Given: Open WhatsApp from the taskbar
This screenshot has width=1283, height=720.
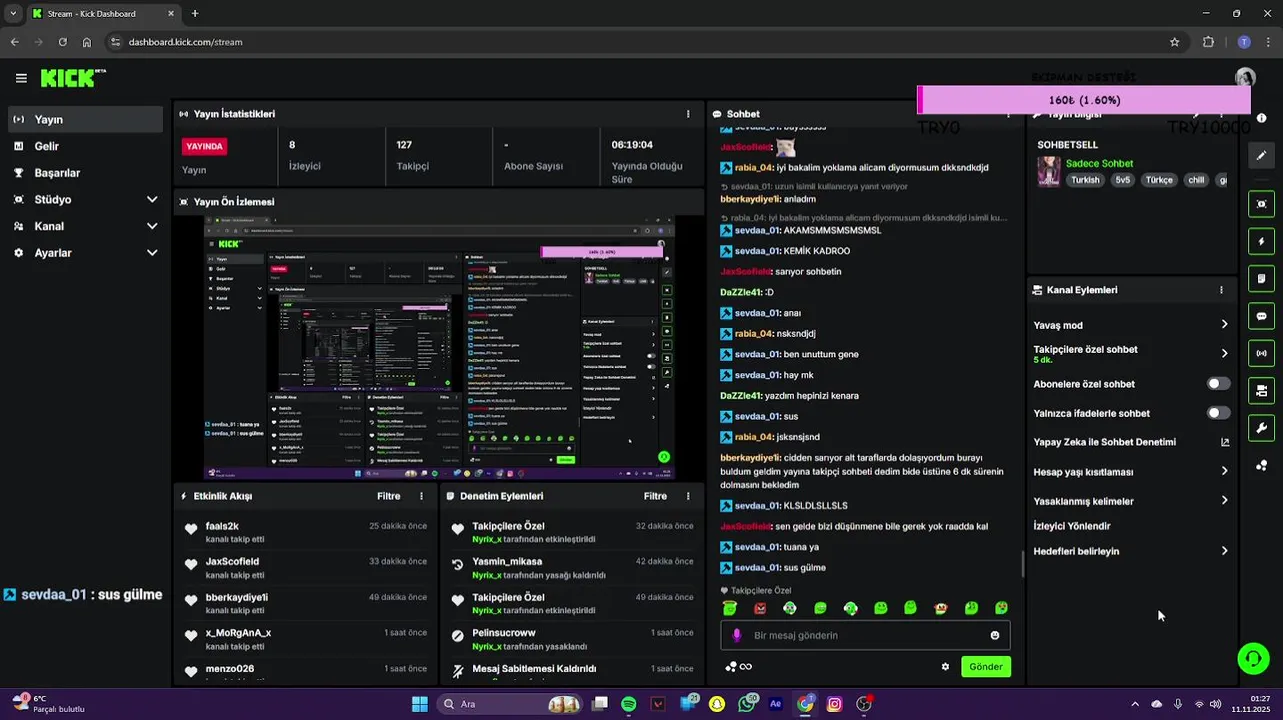Looking at the screenshot, I should [747, 704].
